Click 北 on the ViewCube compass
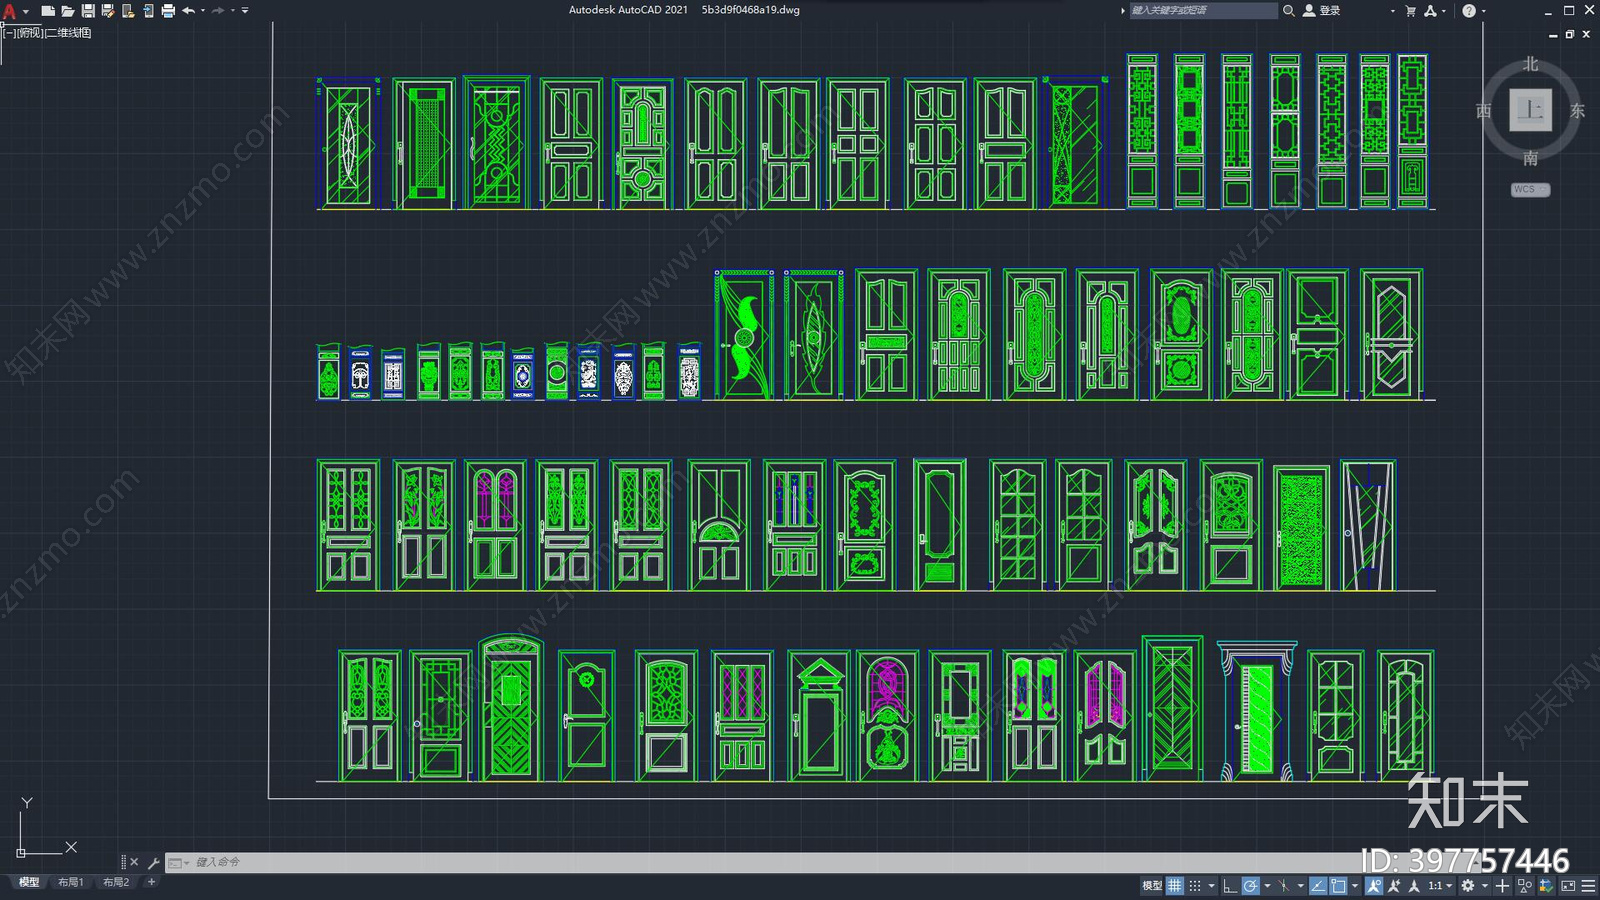 click(1530, 64)
